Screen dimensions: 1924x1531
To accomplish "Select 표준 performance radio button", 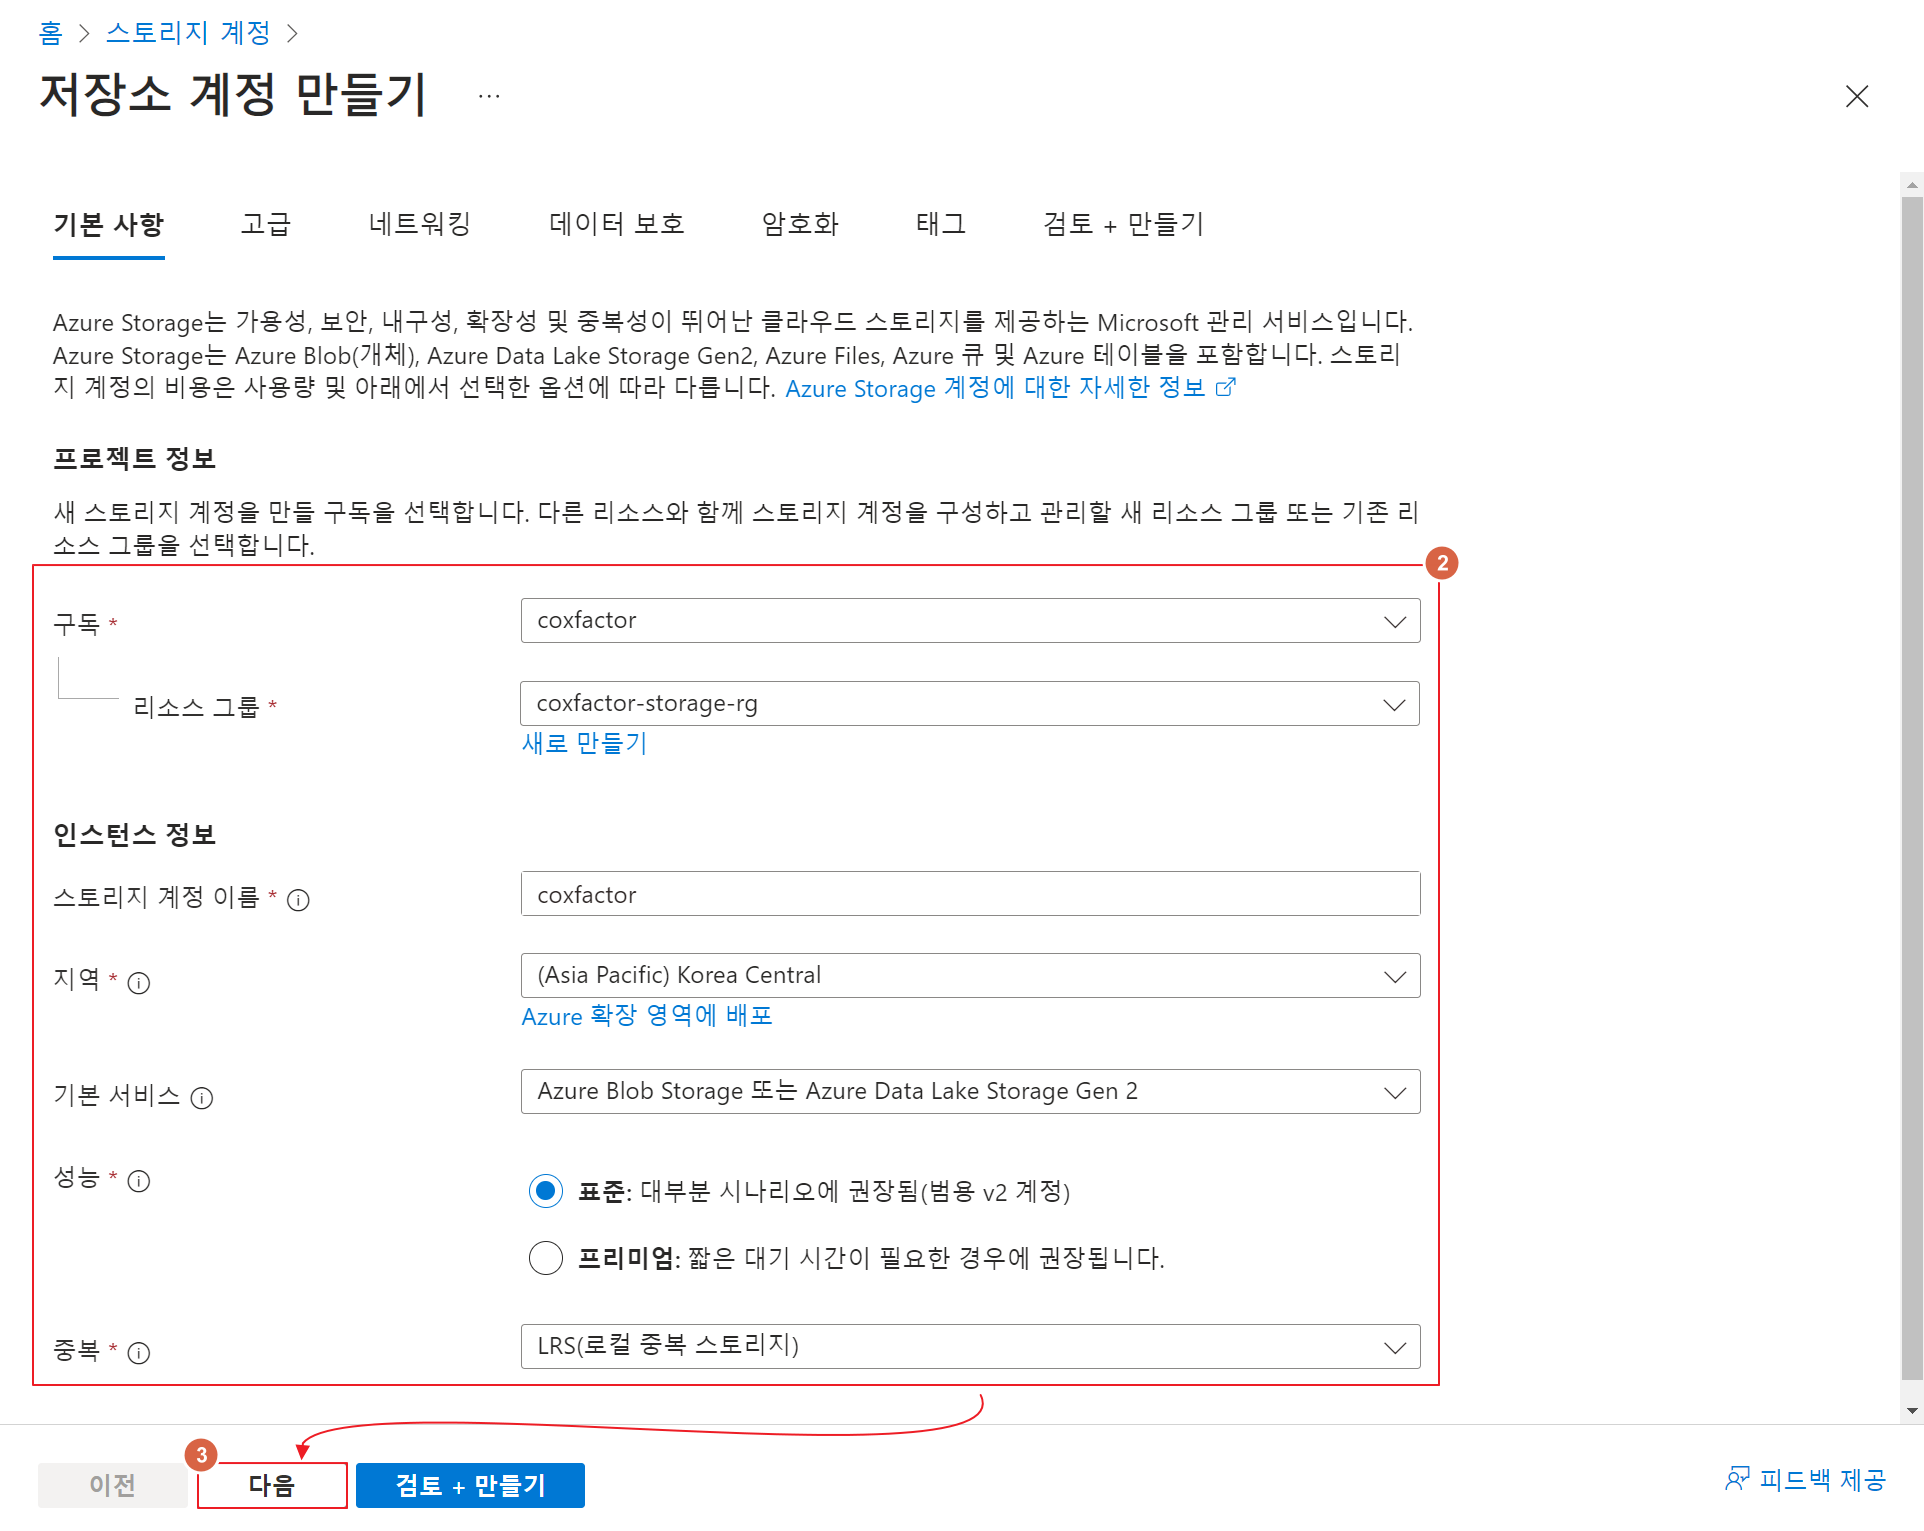I will pyautogui.click(x=546, y=1191).
